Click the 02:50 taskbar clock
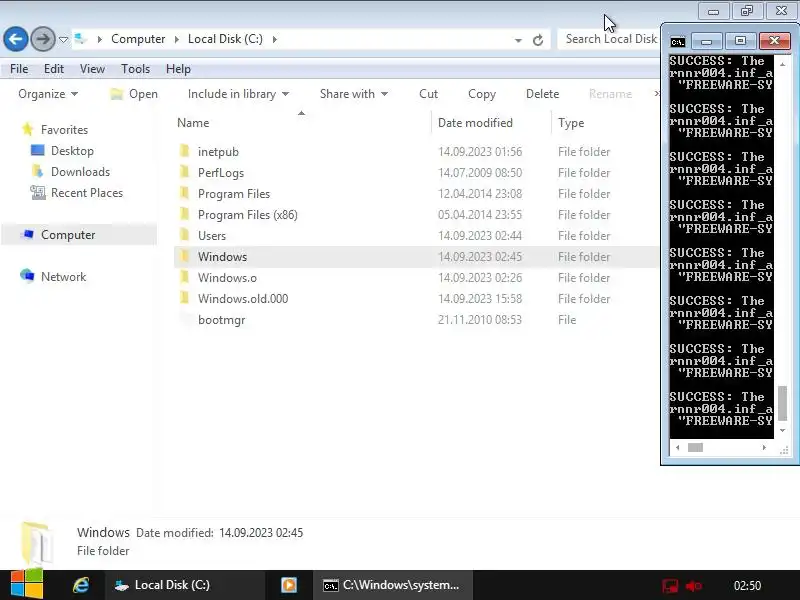The width and height of the screenshot is (800, 600). point(747,586)
